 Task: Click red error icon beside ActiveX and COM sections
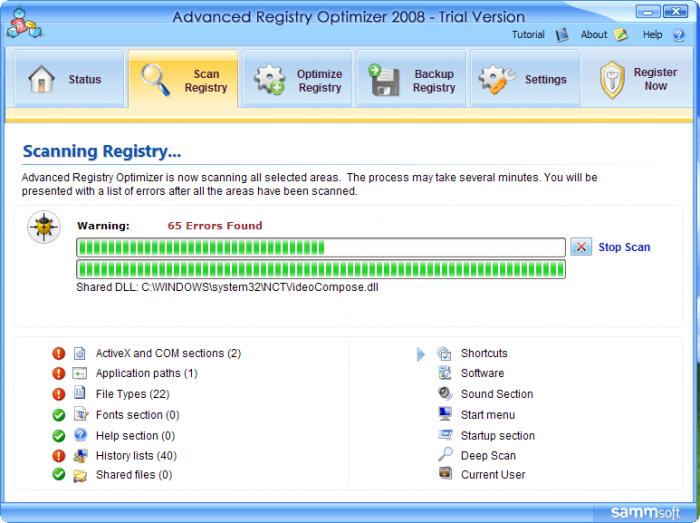tap(58, 353)
